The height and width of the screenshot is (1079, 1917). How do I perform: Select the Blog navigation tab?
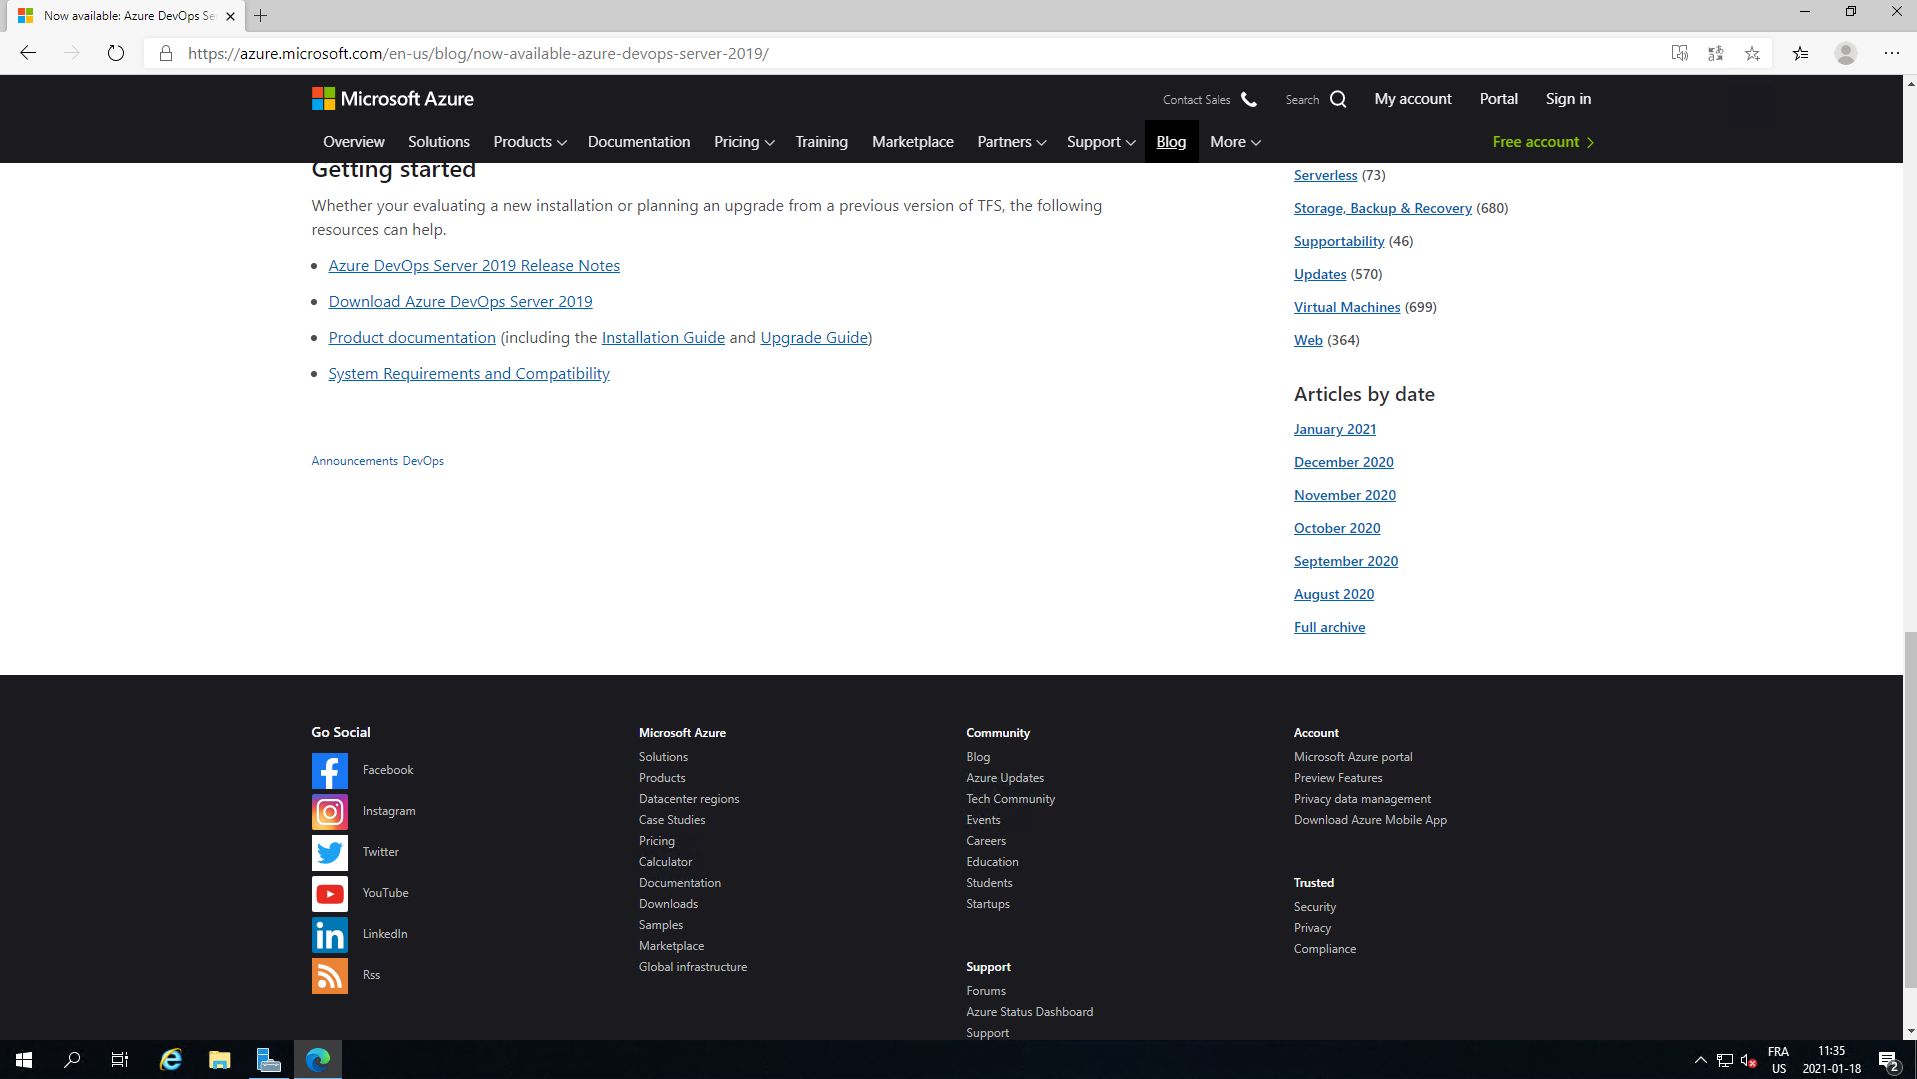point(1171,142)
